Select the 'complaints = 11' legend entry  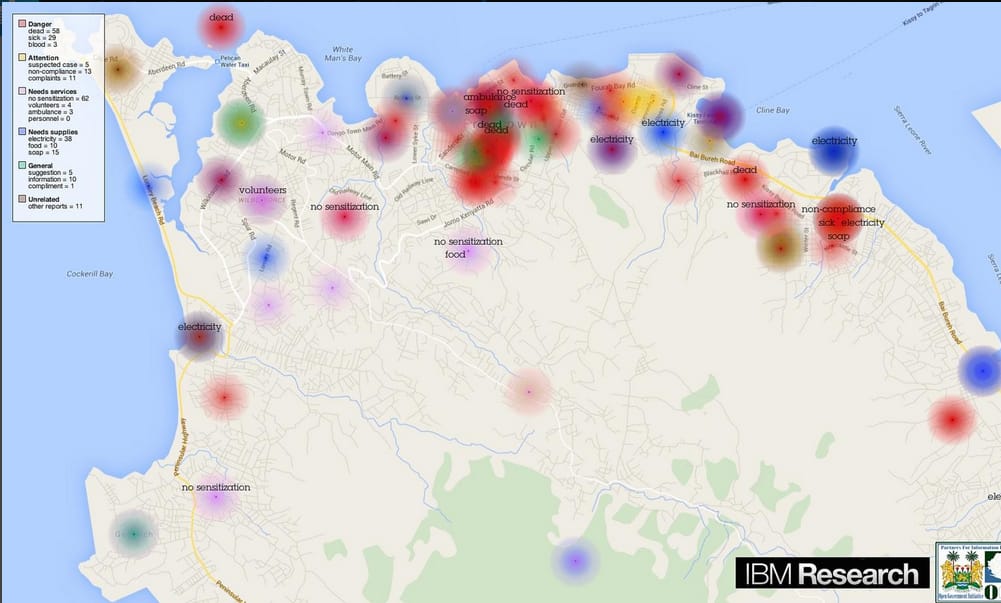52,78
